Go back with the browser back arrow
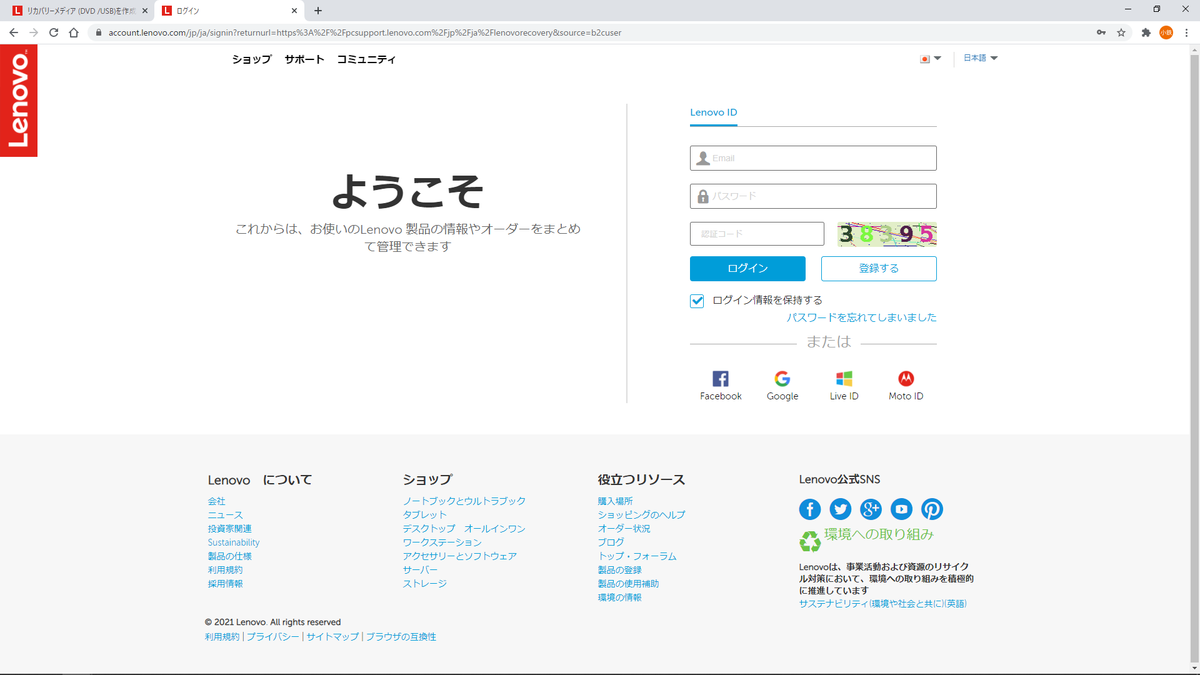1200x675 pixels. pos(13,32)
